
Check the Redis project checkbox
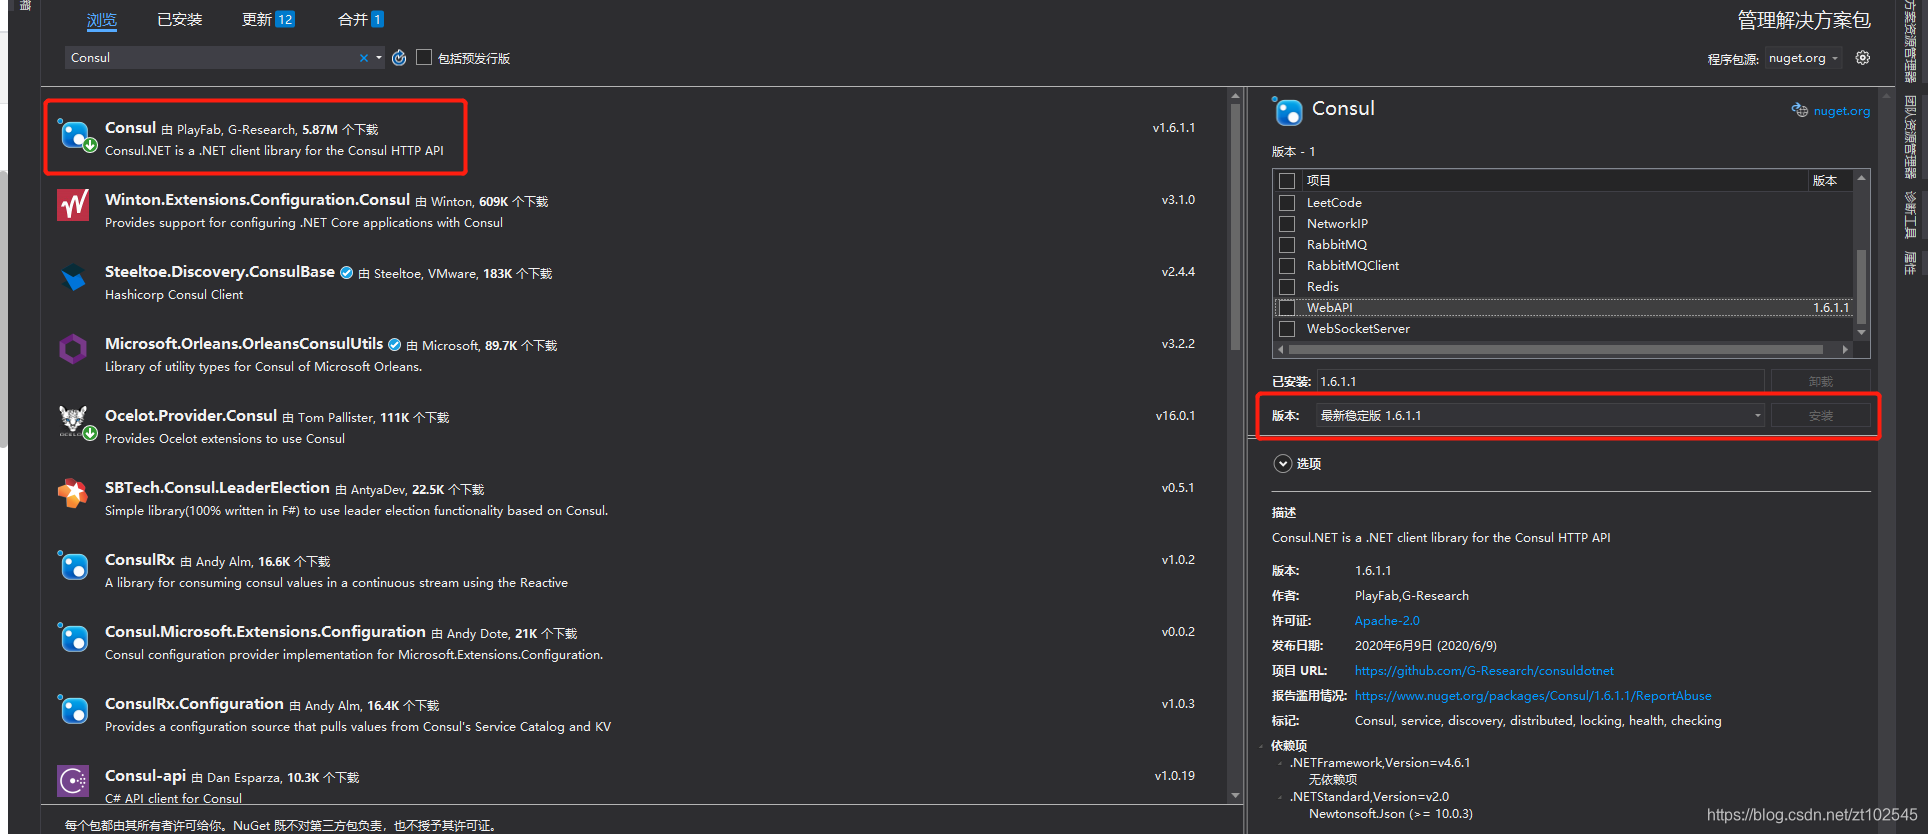1287,287
